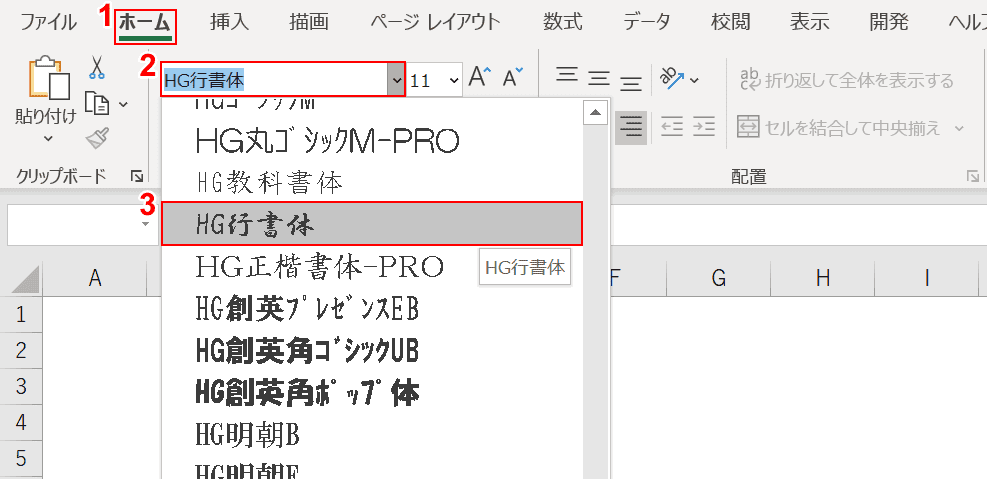Image resolution: width=987 pixels, height=479 pixels.
Task: Select row 1 header
Action: point(21,314)
